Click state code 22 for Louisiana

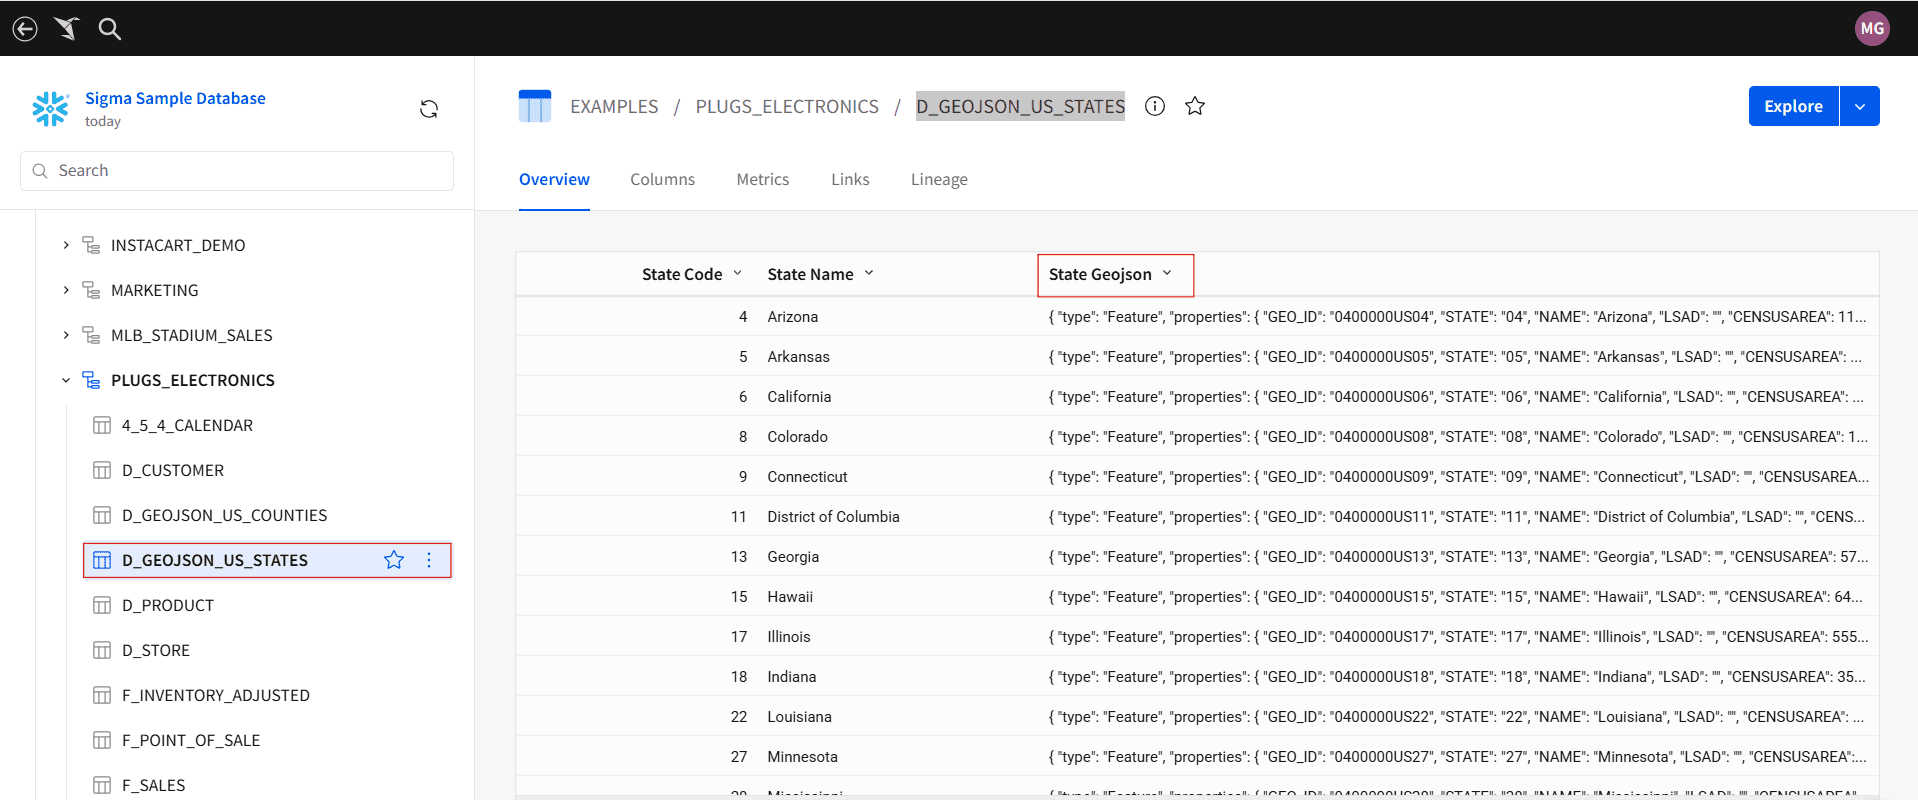pyautogui.click(x=739, y=717)
